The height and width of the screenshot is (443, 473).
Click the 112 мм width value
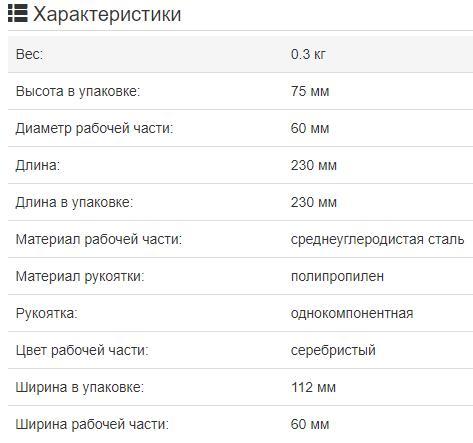click(313, 387)
